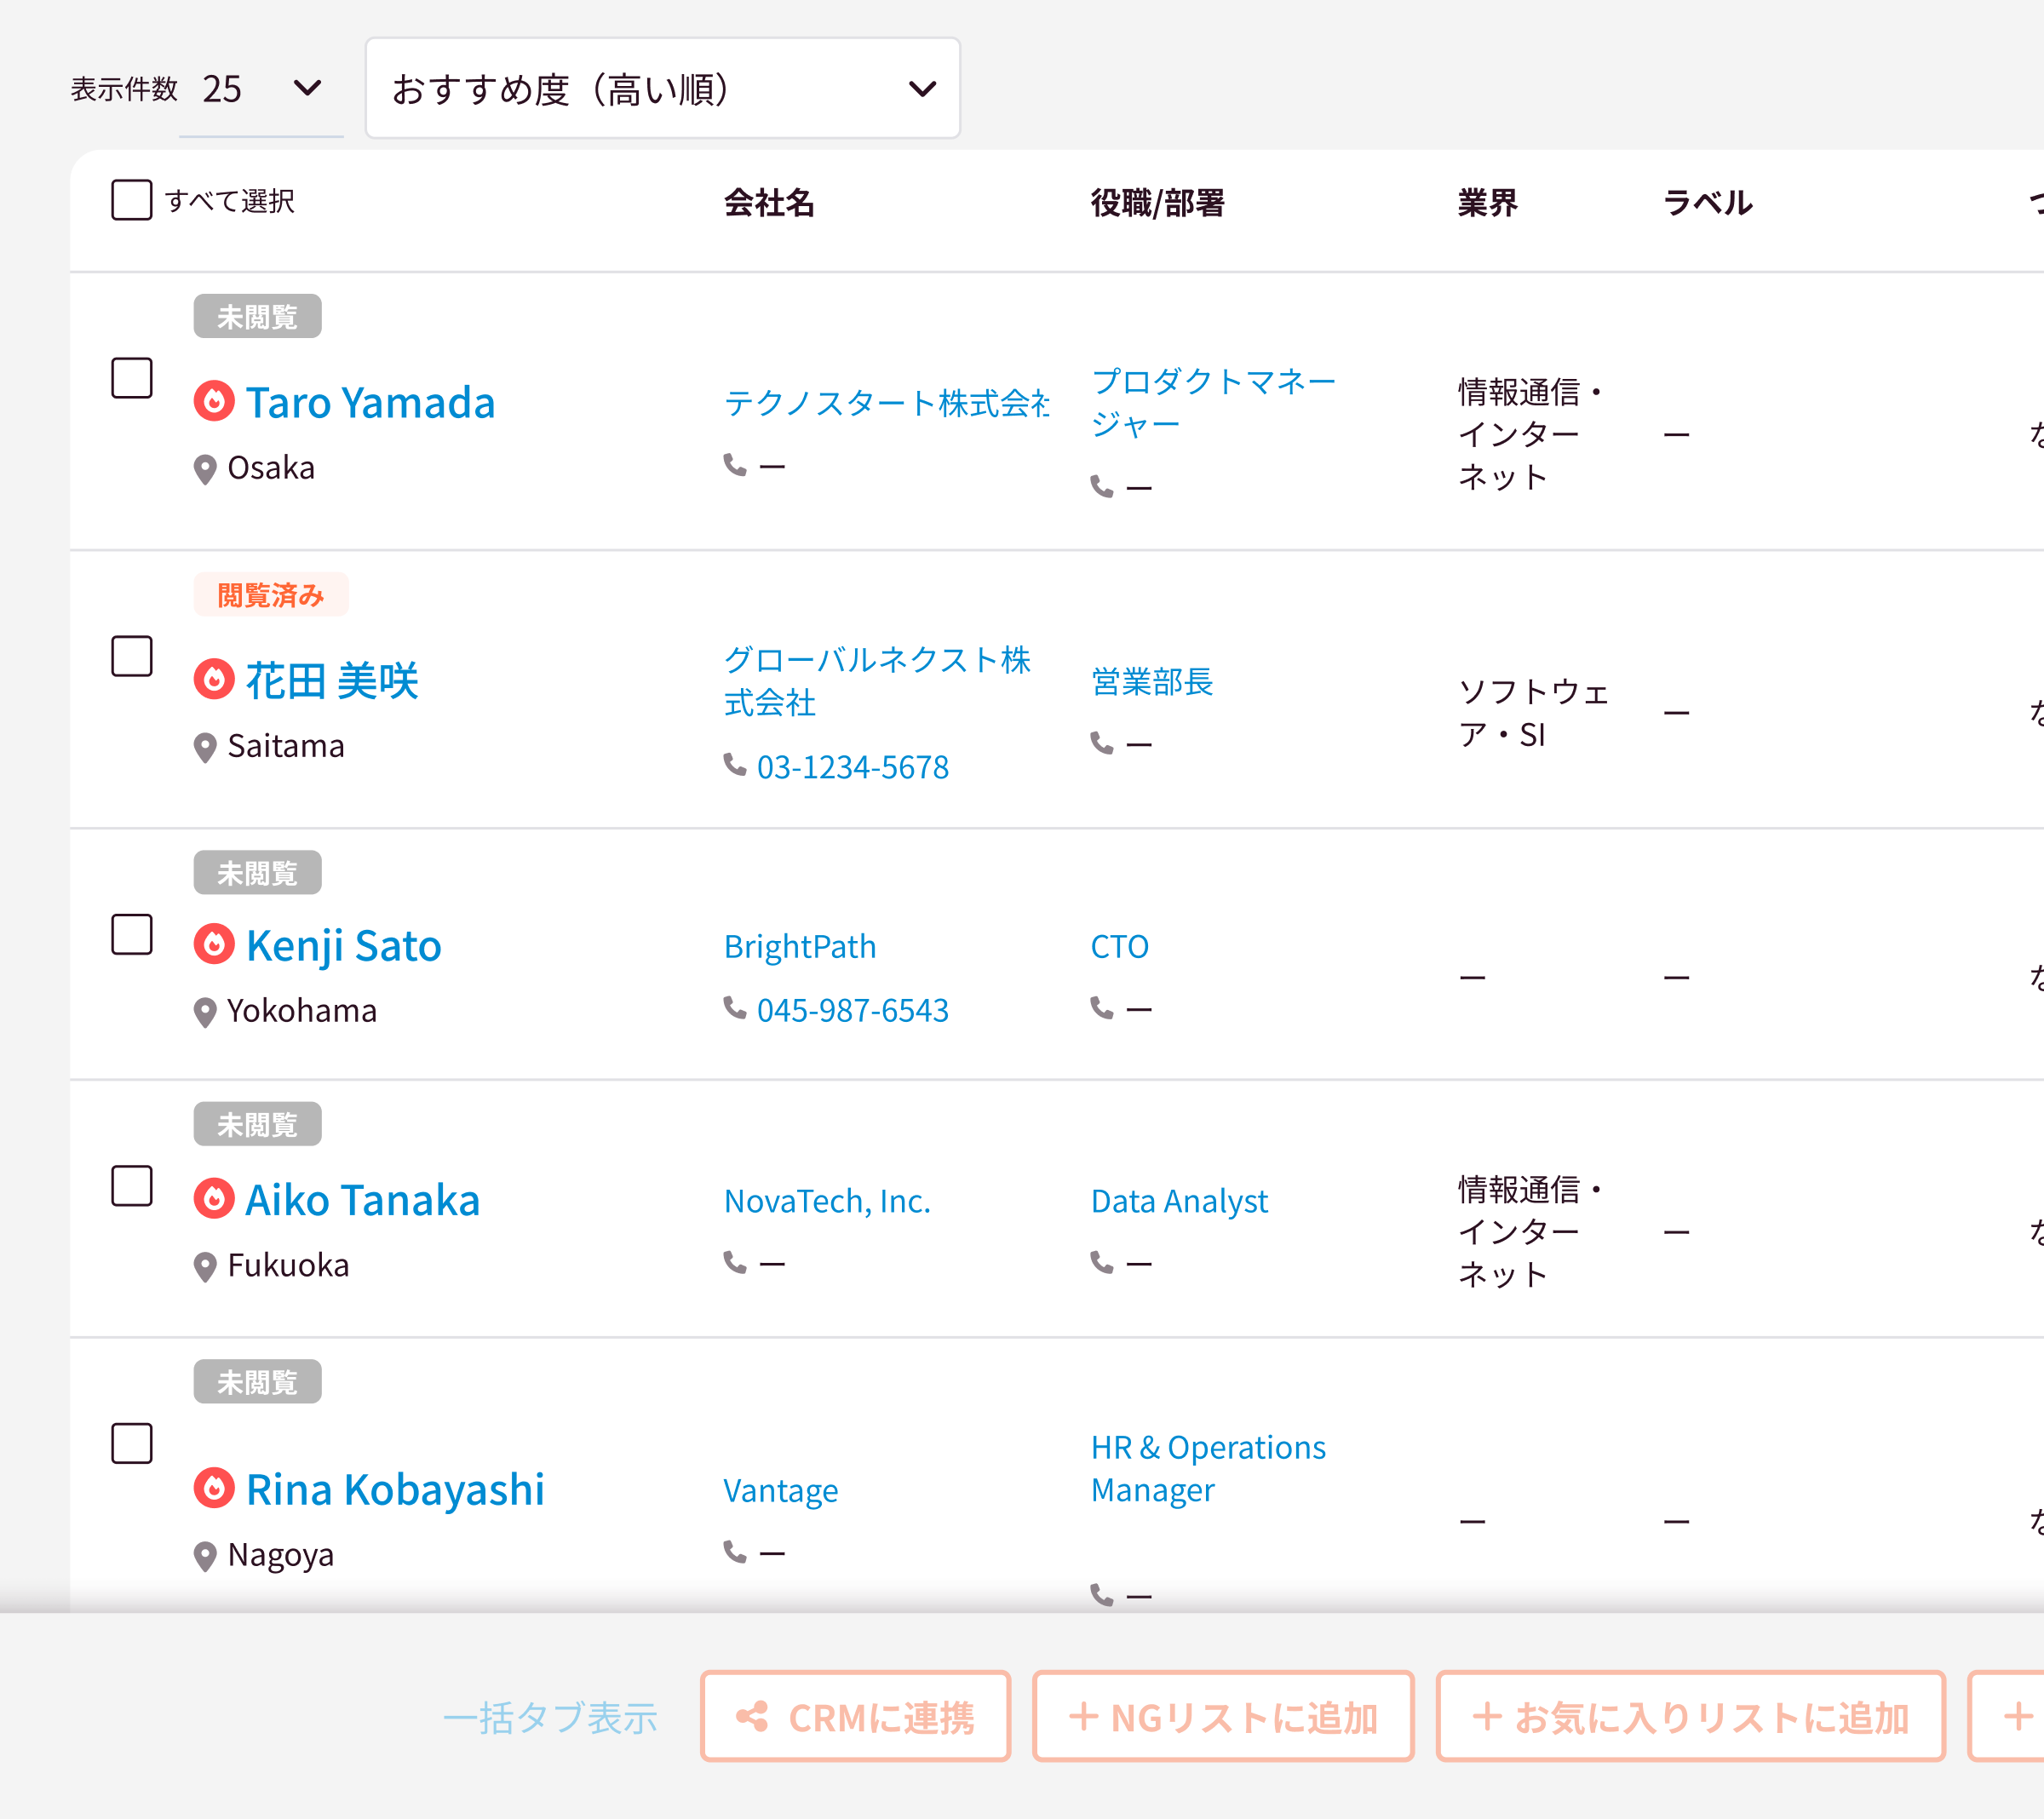2044x1819 pixels.
Task: Open the Vantage company link
Action: click(x=781, y=1490)
